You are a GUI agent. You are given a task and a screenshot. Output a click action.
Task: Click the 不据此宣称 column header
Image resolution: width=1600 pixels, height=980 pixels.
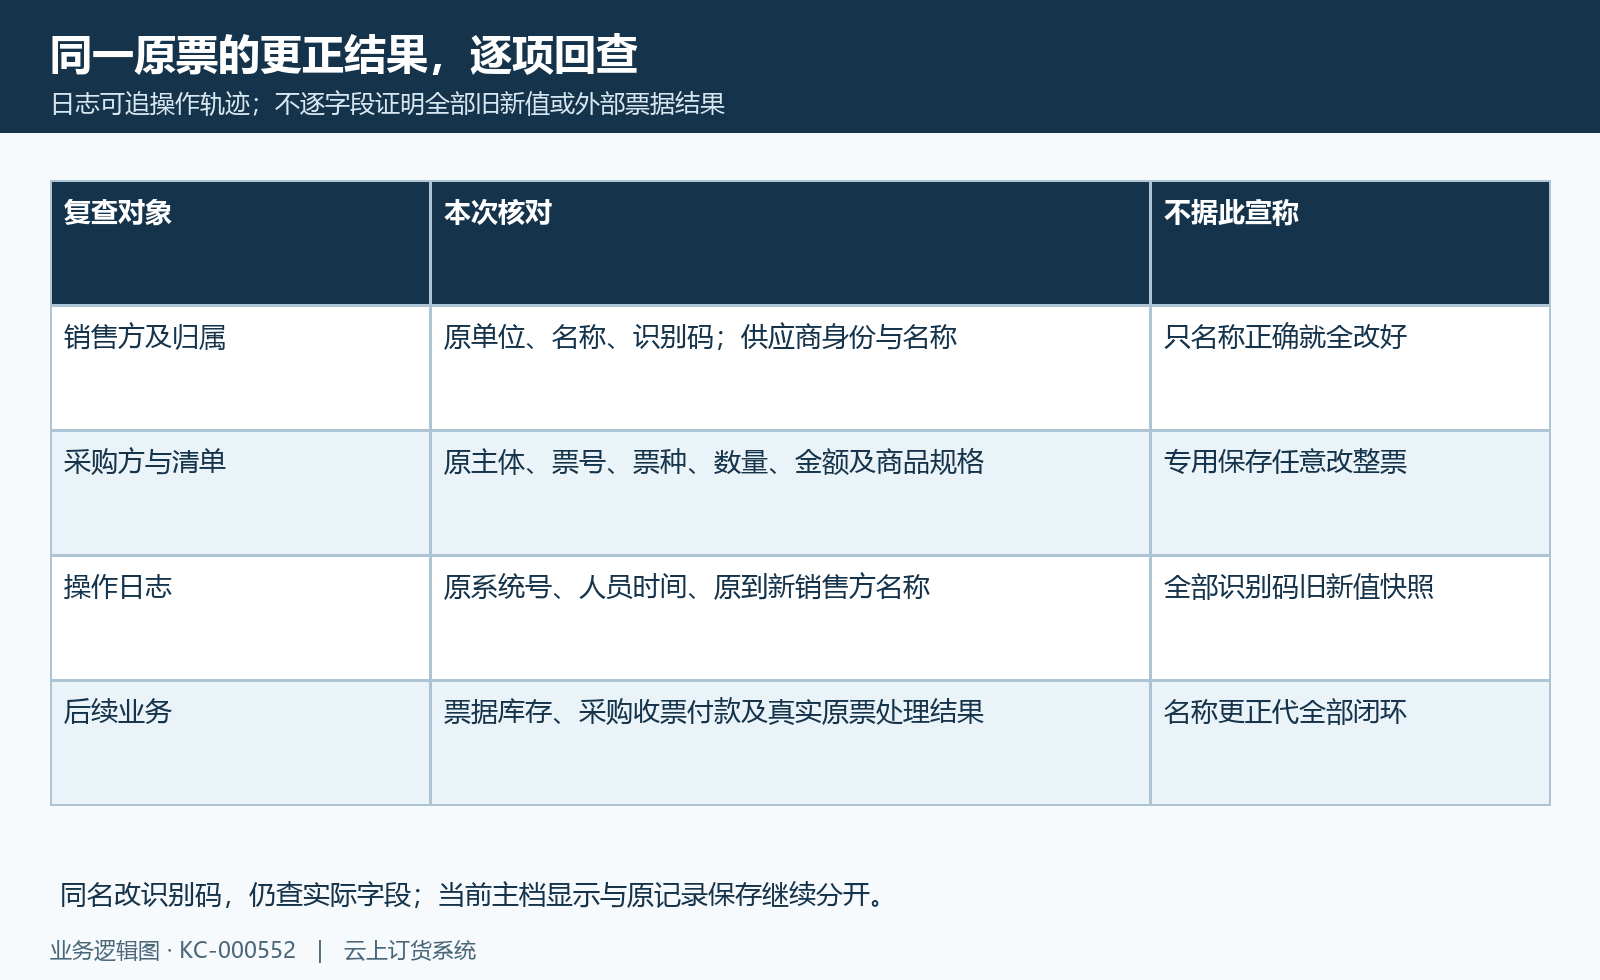tap(1350, 243)
